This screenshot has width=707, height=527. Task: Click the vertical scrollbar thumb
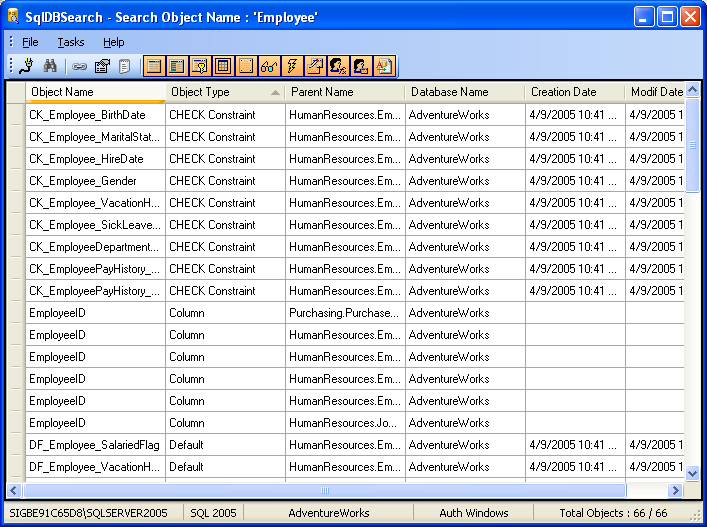(692, 145)
